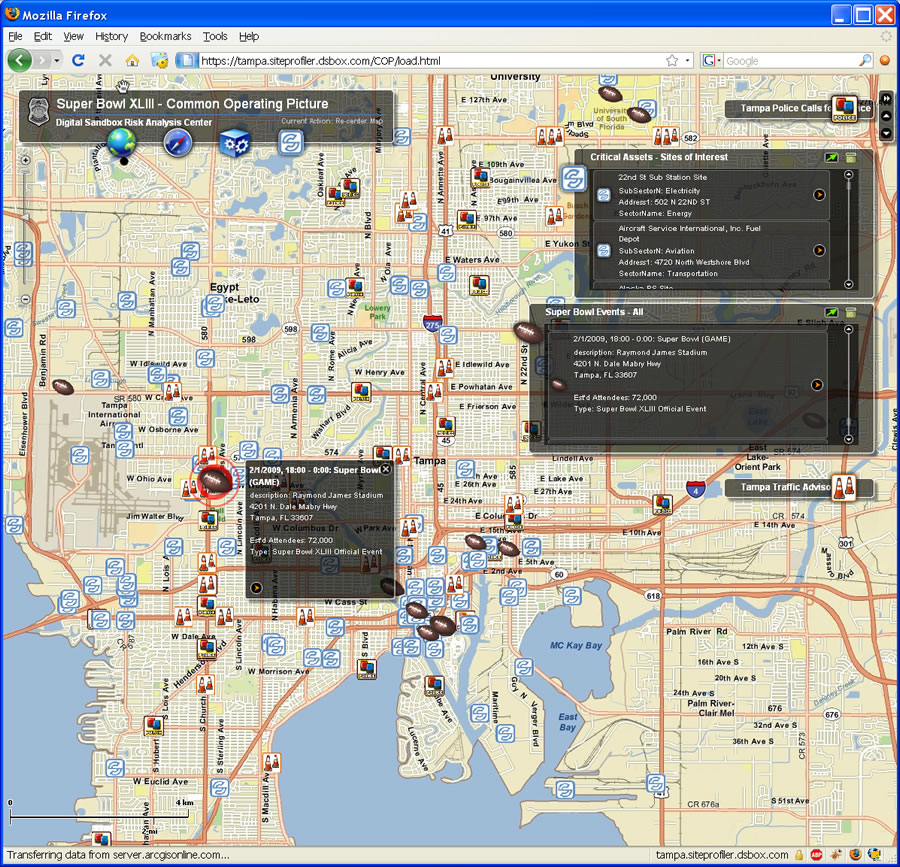Click the green arrow icon in Critical Assets panel
The width and height of the screenshot is (900, 867).
coord(831,157)
